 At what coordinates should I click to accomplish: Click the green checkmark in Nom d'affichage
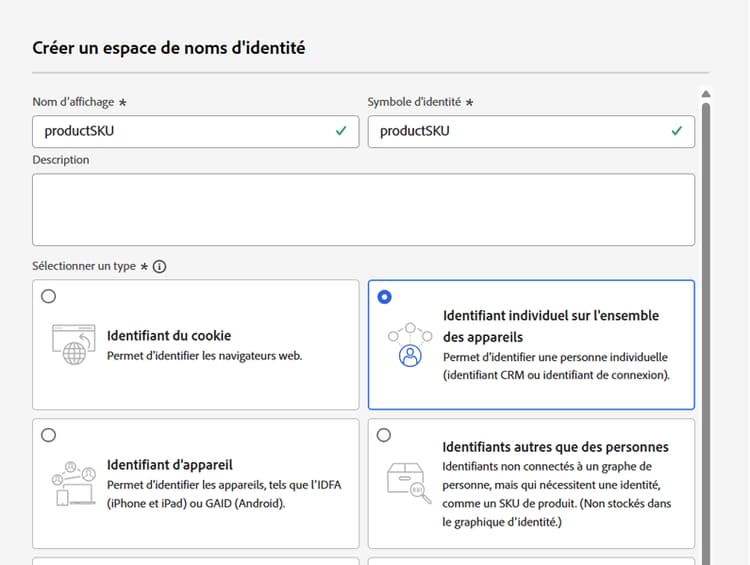click(342, 131)
